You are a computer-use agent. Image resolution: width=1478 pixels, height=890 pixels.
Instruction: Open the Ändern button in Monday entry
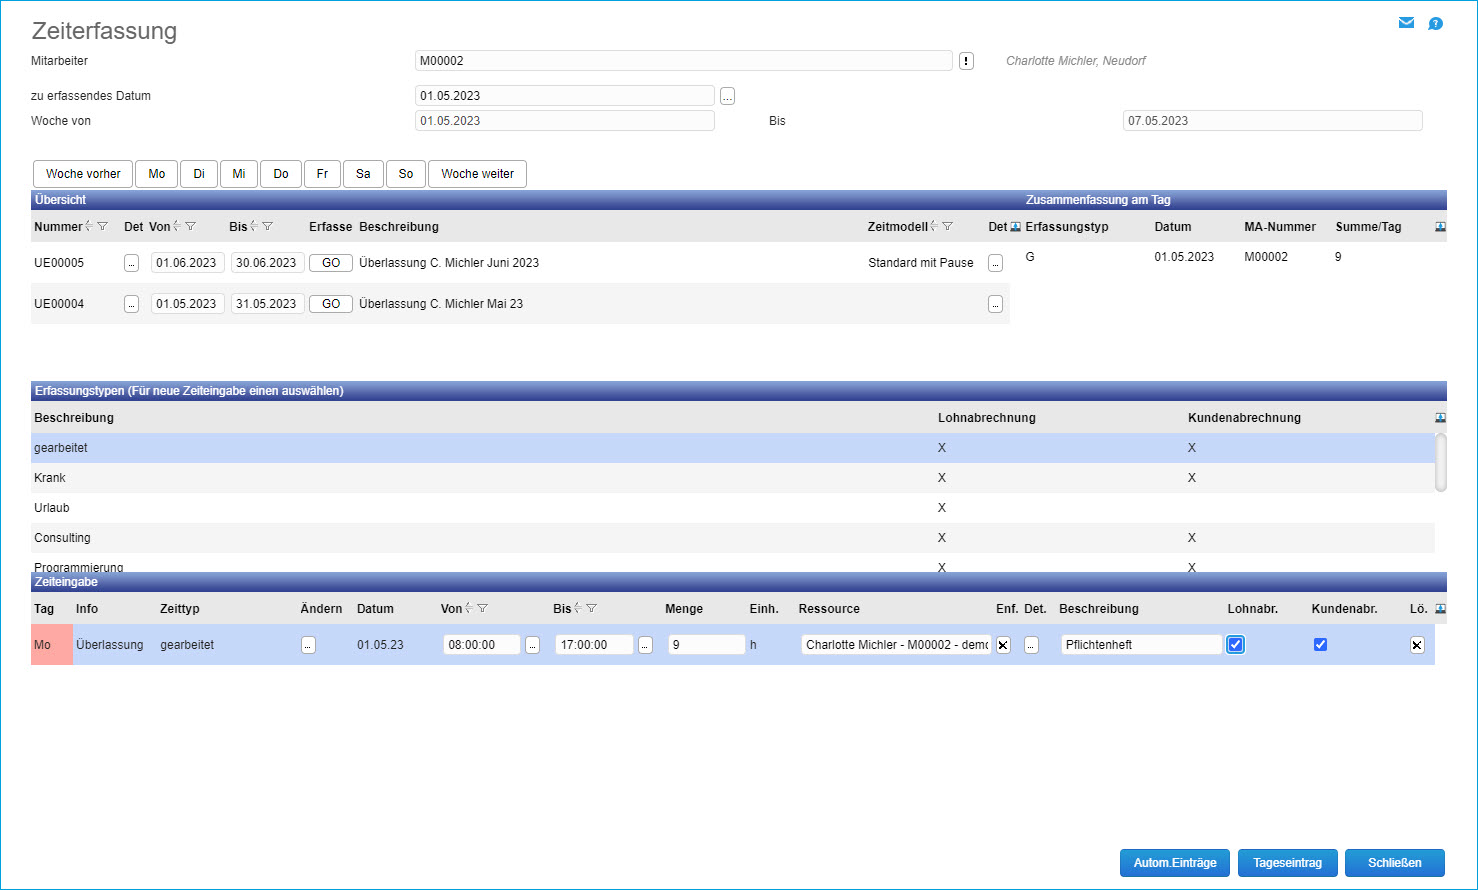(308, 645)
